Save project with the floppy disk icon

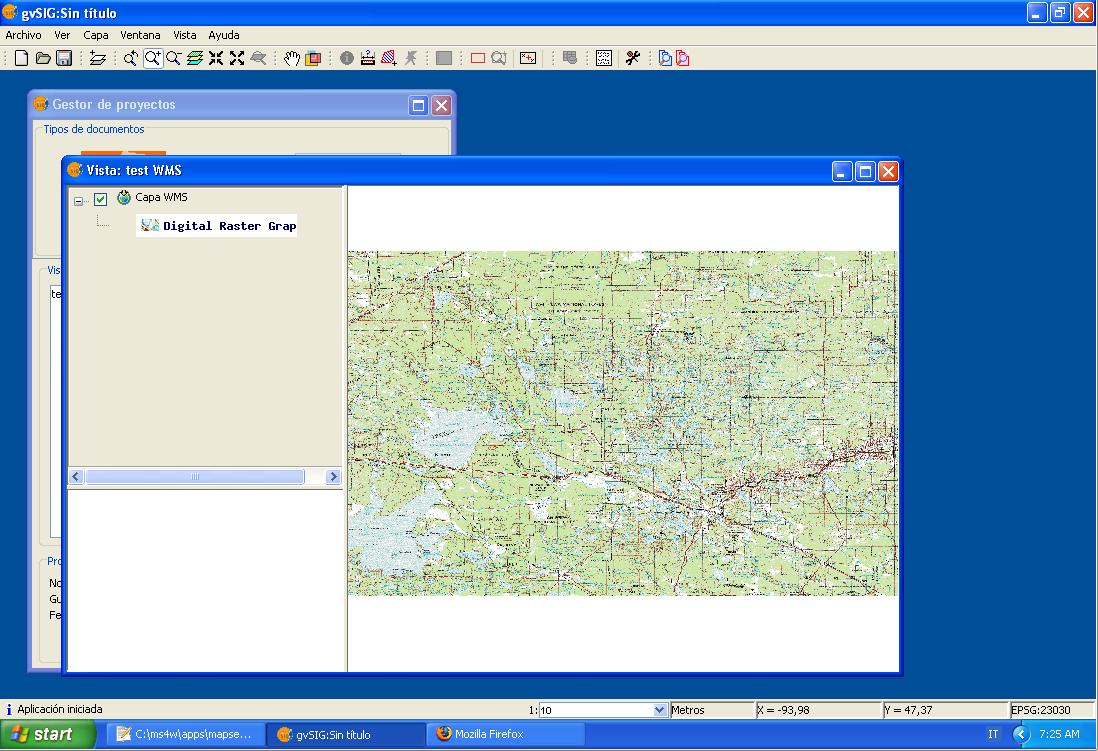pyautogui.click(x=64, y=58)
